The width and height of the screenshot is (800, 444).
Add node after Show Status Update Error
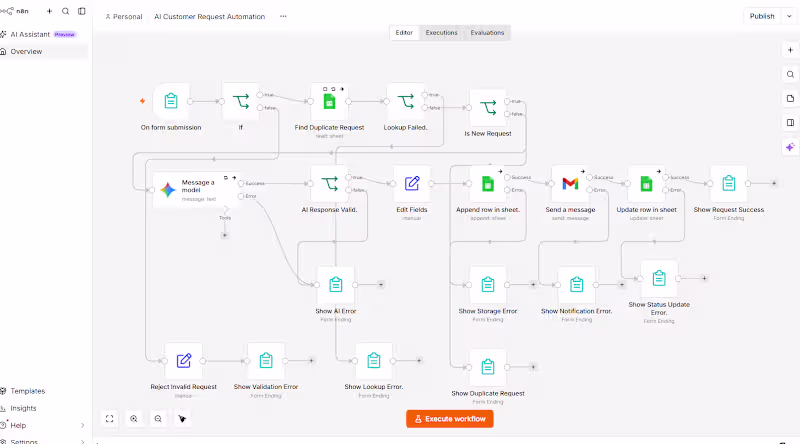coord(704,278)
